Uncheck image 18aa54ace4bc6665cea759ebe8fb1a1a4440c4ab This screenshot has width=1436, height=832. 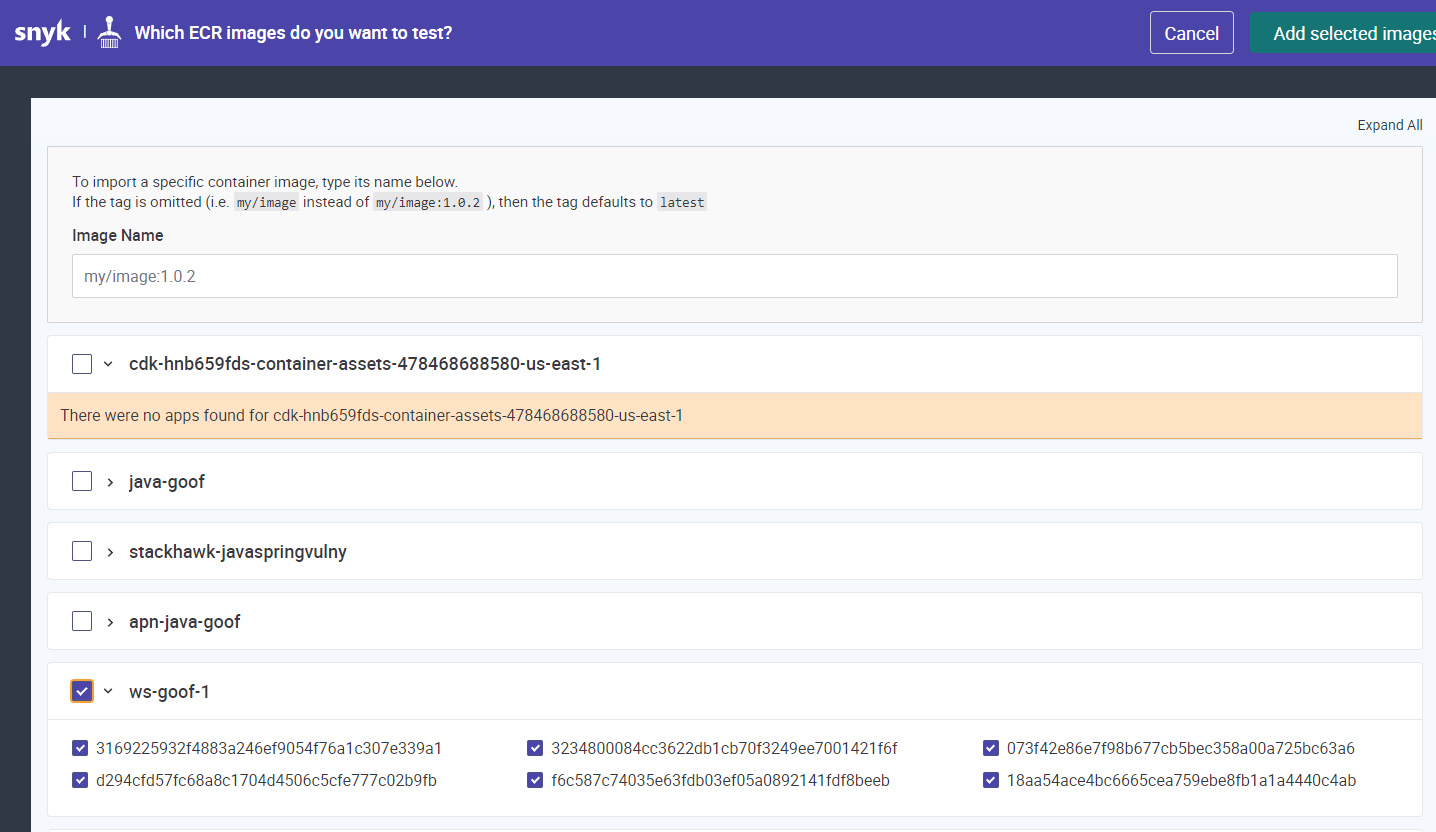pos(991,780)
